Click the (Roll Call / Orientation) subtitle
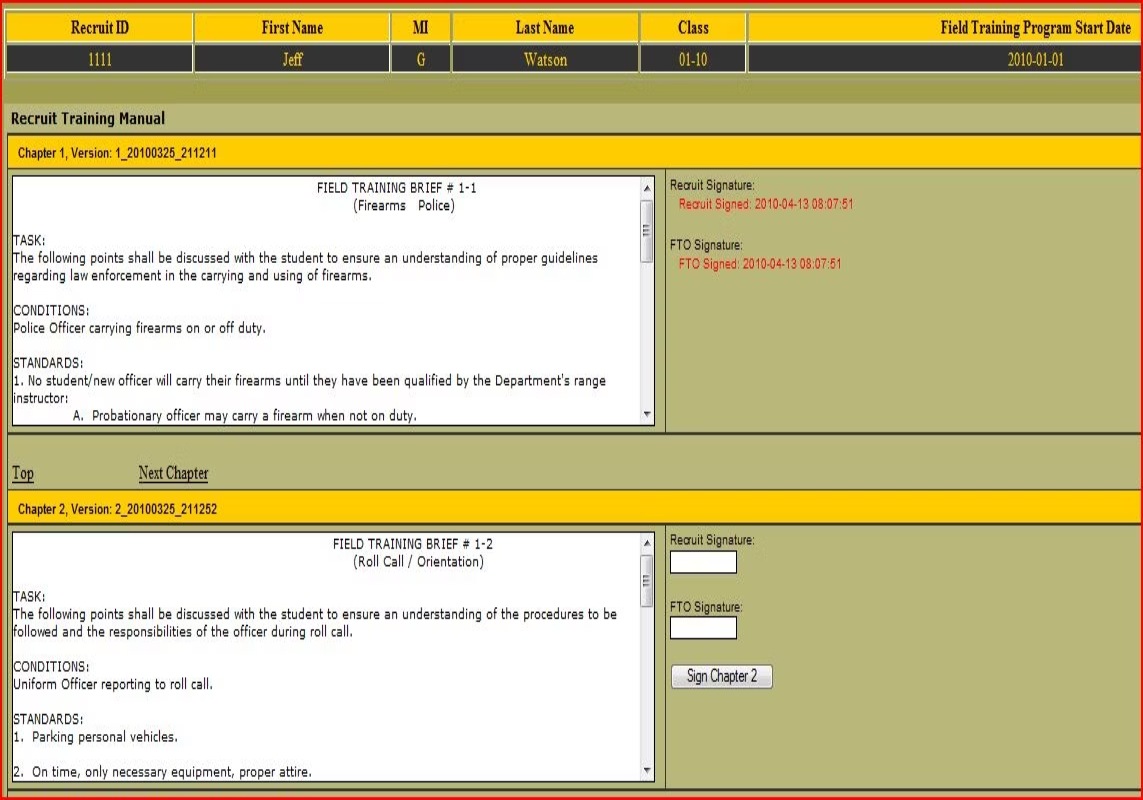The image size is (1143, 800). 418,562
